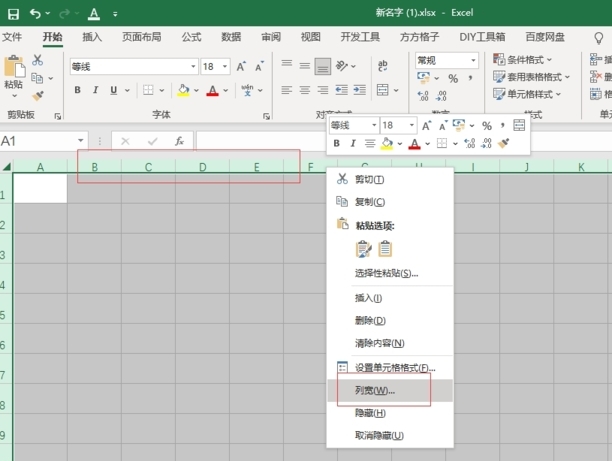Open 条件格式 conditional formatting menu
The image size is (612, 461).
click(x=522, y=60)
